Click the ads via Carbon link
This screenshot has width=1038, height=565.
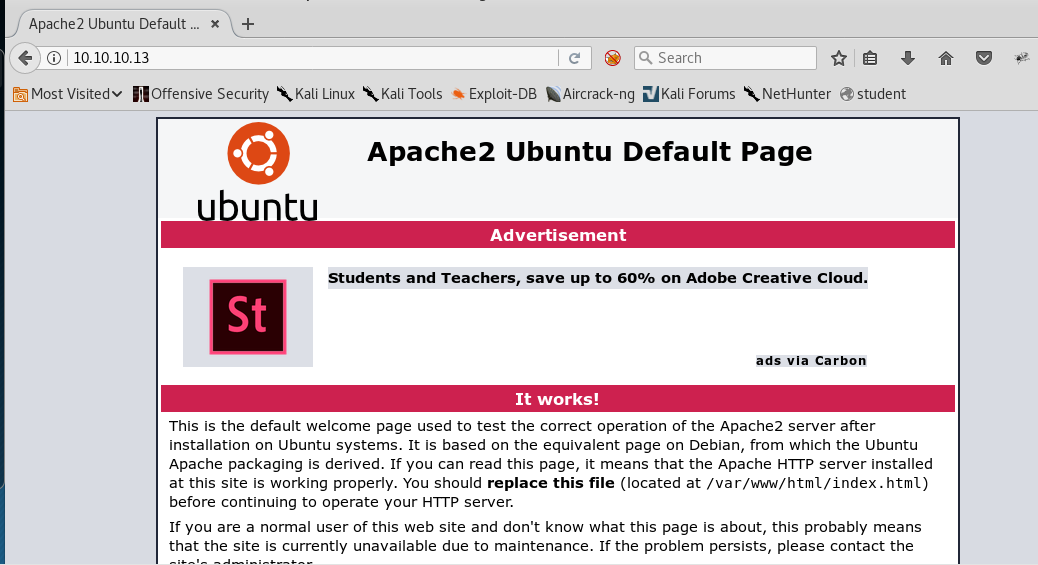pyautogui.click(x=811, y=361)
